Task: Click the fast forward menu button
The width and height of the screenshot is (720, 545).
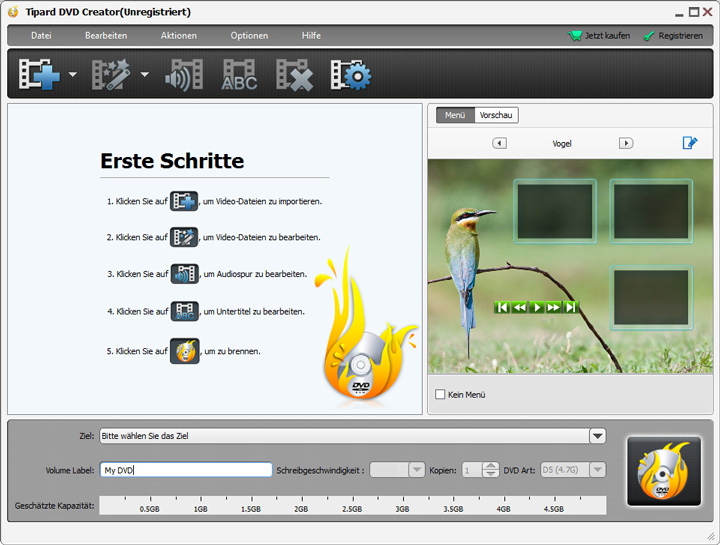Action: pos(553,307)
